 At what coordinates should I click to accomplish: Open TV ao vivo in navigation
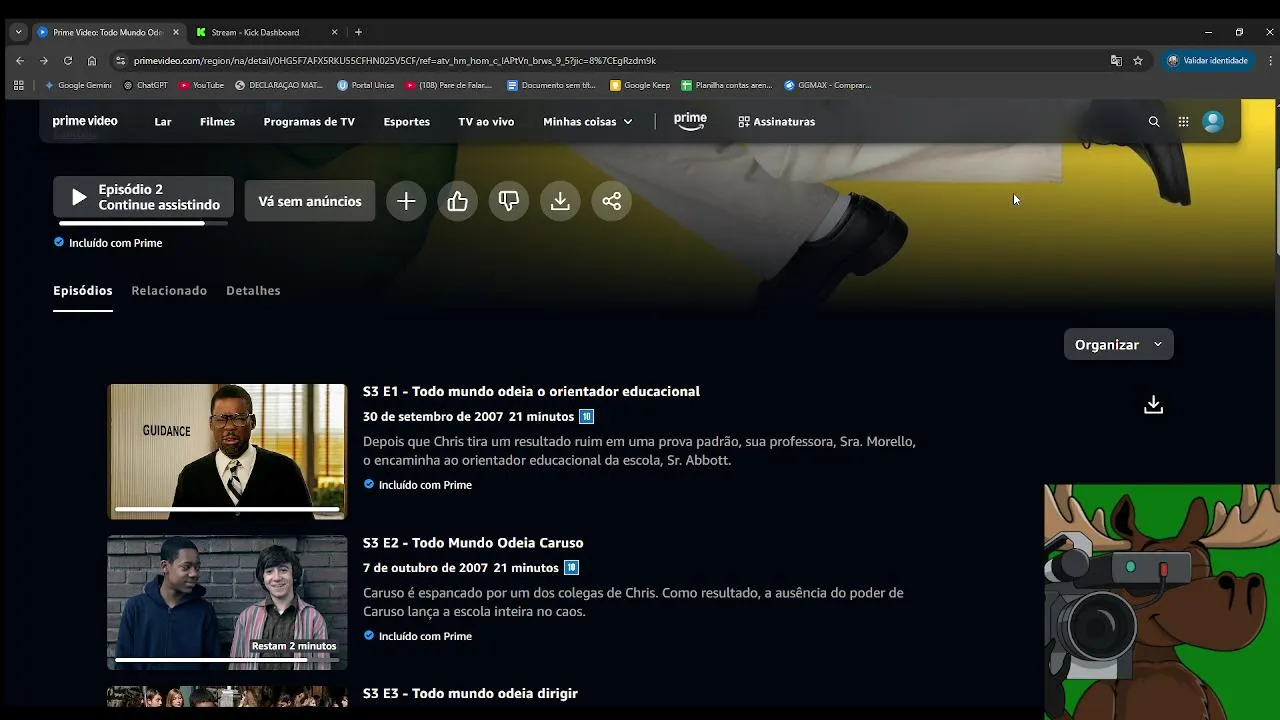pyautogui.click(x=486, y=121)
